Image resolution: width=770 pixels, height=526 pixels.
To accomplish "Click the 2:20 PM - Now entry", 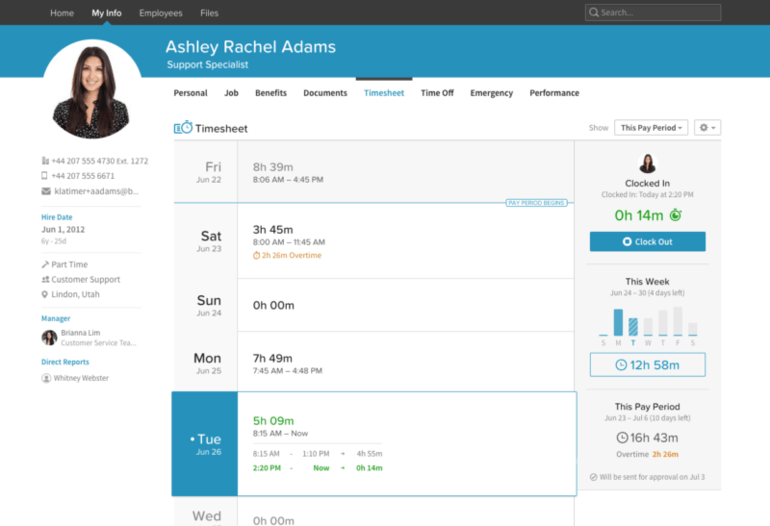I will [317, 468].
